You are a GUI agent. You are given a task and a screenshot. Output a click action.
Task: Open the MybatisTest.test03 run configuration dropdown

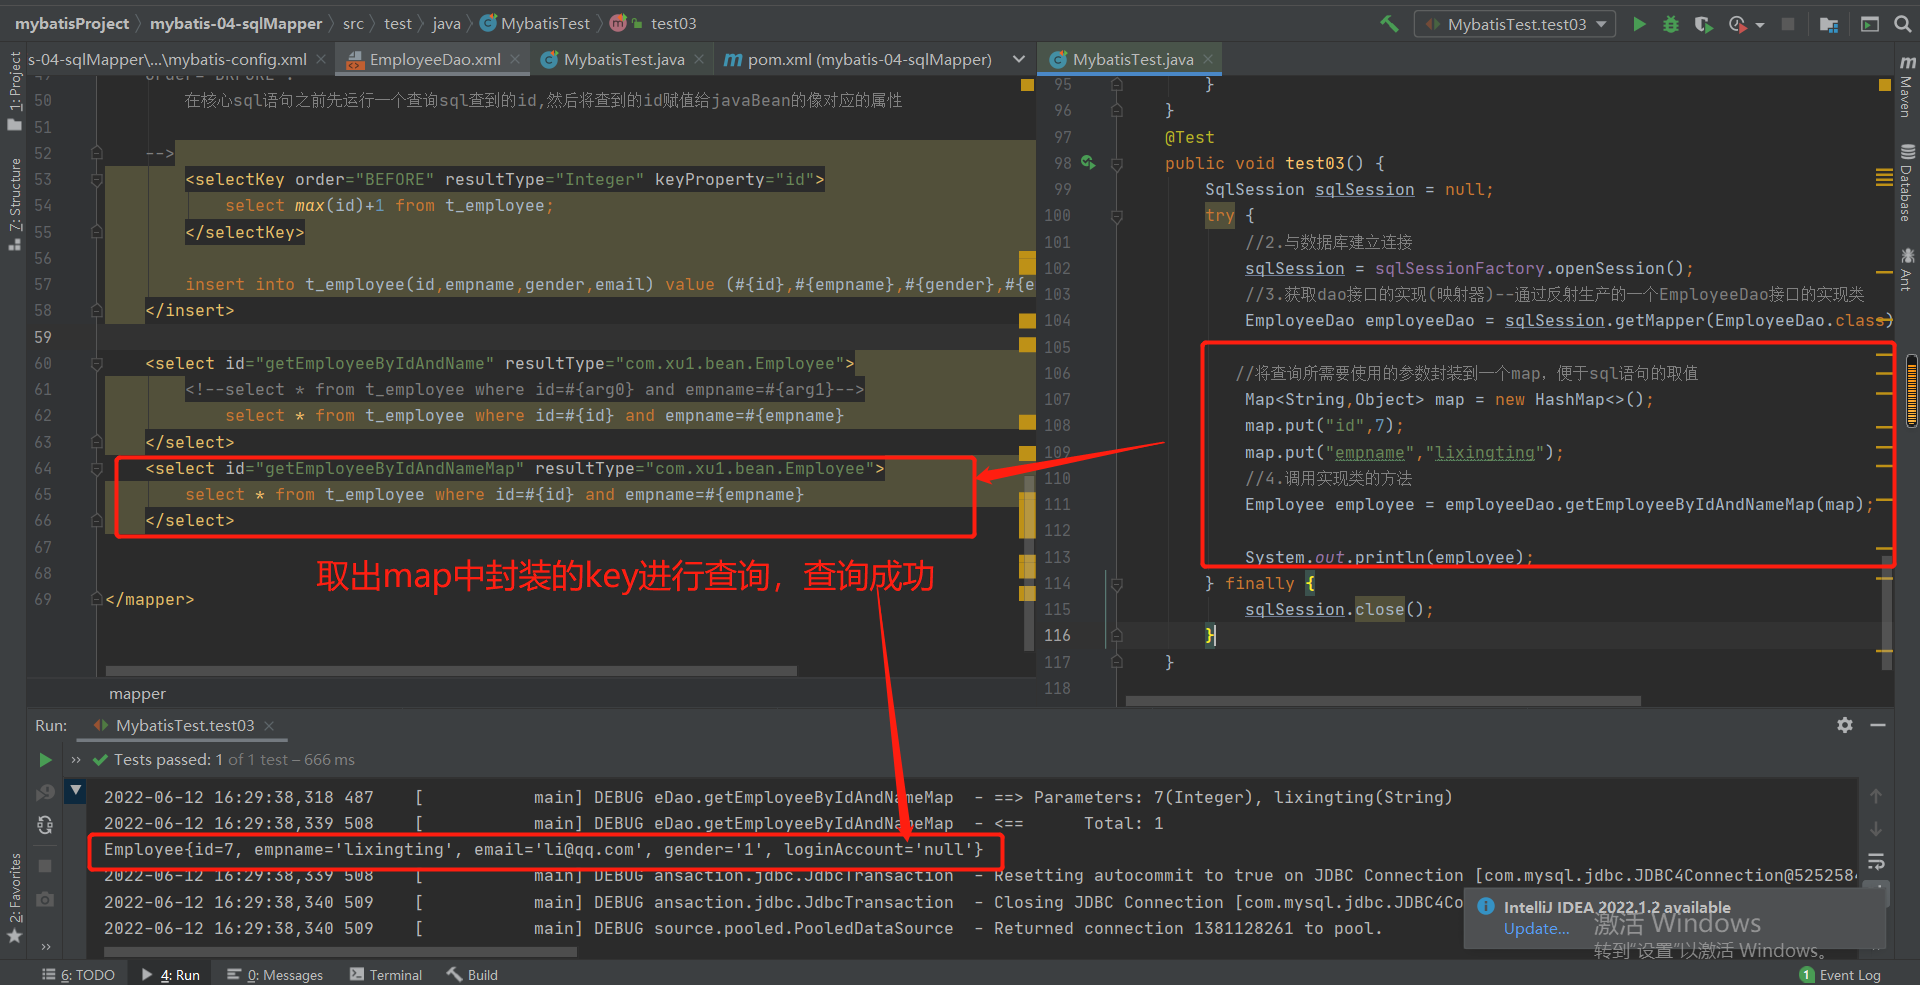click(x=1515, y=24)
